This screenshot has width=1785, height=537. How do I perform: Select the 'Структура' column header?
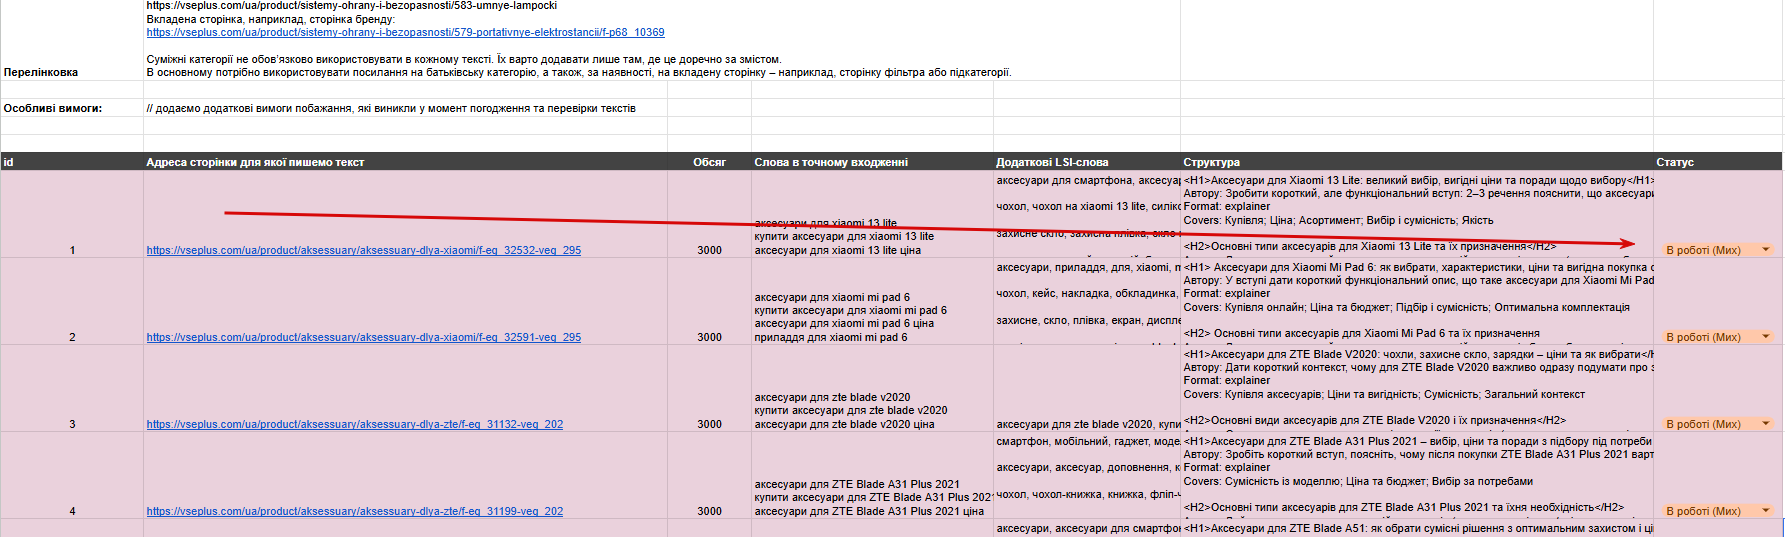point(1417,162)
